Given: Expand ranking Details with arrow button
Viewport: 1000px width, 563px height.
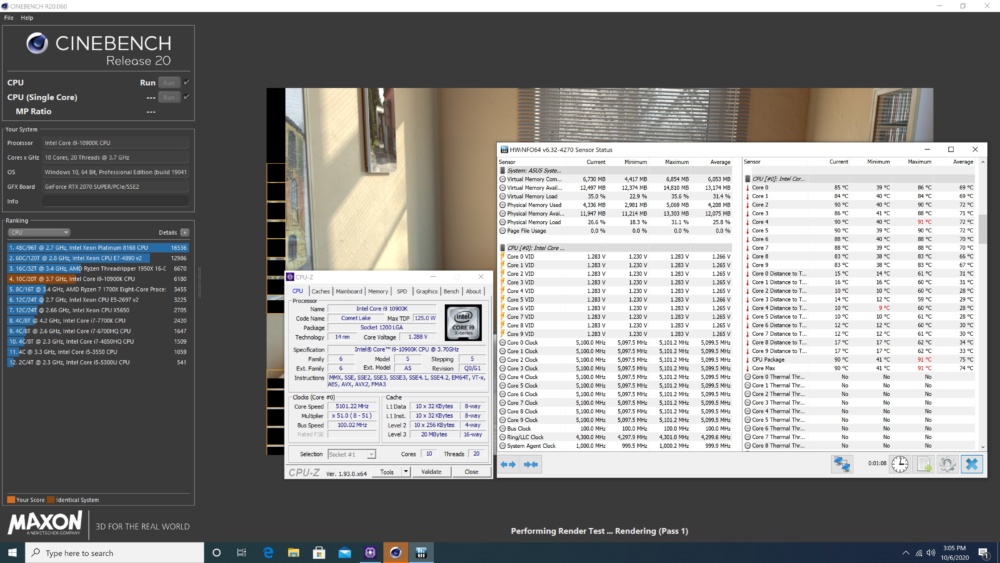Looking at the screenshot, I should pyautogui.click(x=185, y=233).
